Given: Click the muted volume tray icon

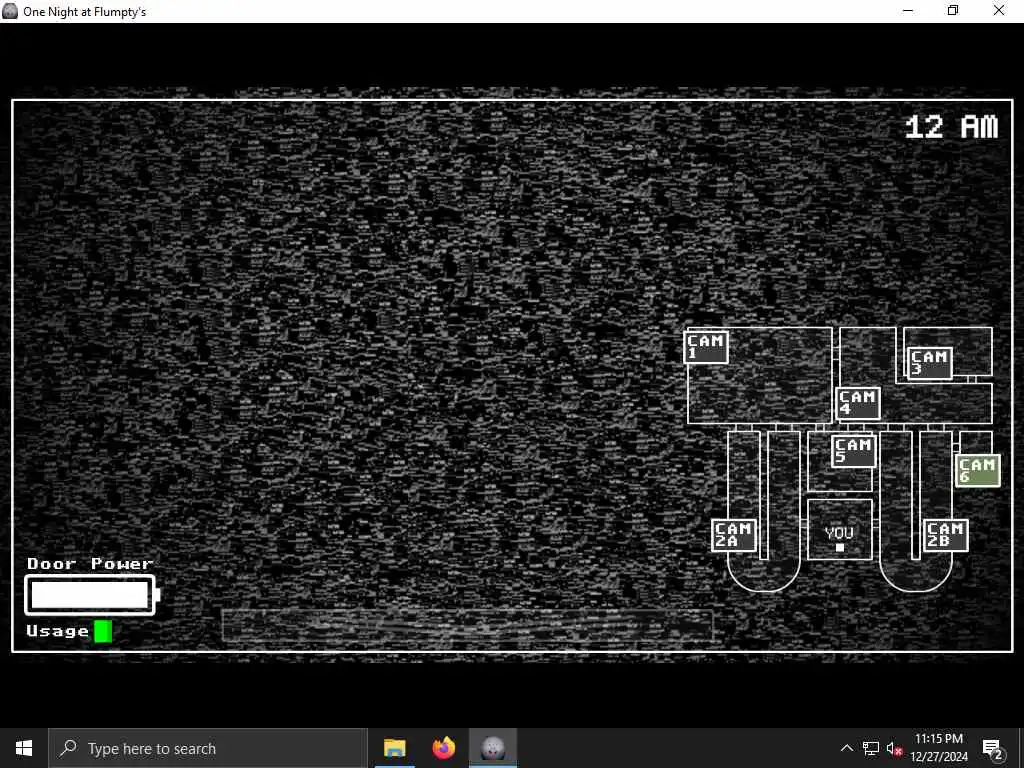Looking at the screenshot, I should (895, 748).
